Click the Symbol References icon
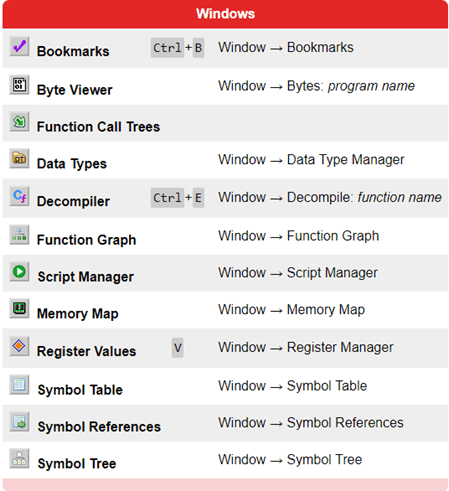The width and height of the screenshot is (449, 491). 19,422
